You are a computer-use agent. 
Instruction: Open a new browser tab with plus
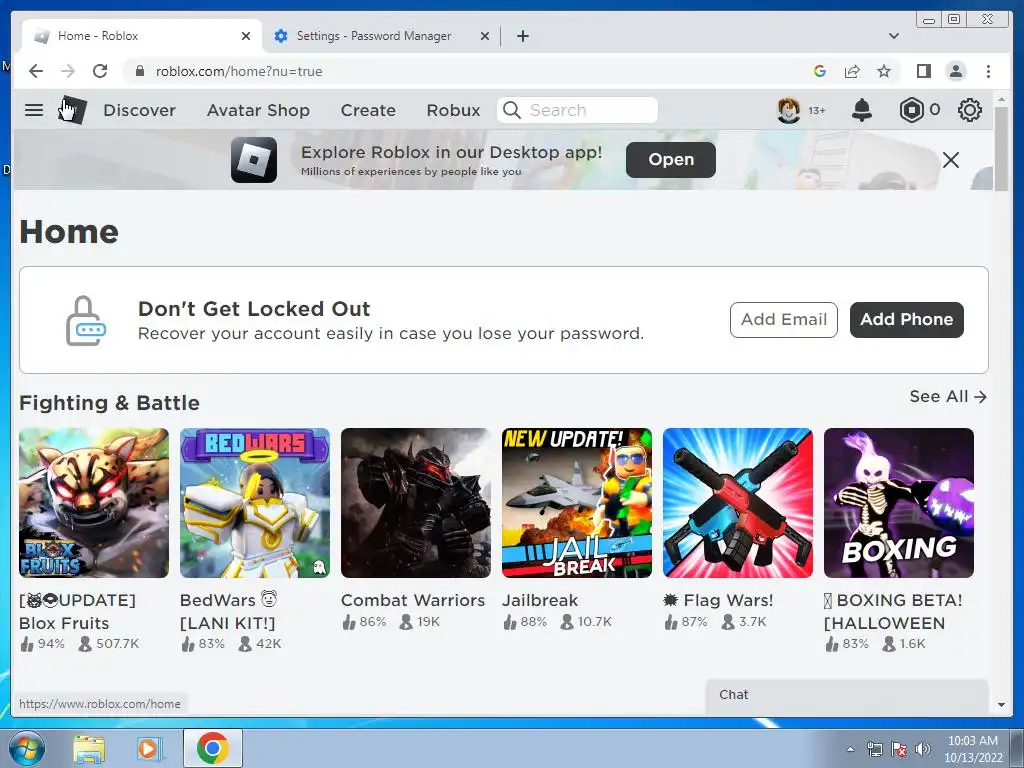[522, 36]
